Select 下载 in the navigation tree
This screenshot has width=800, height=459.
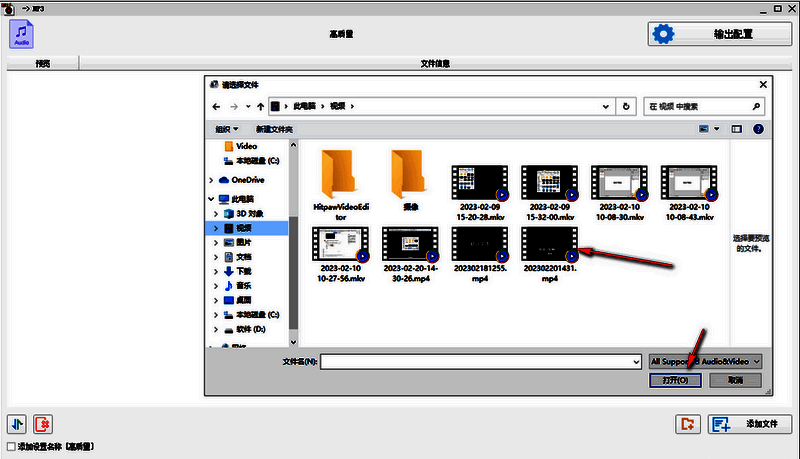(245, 271)
